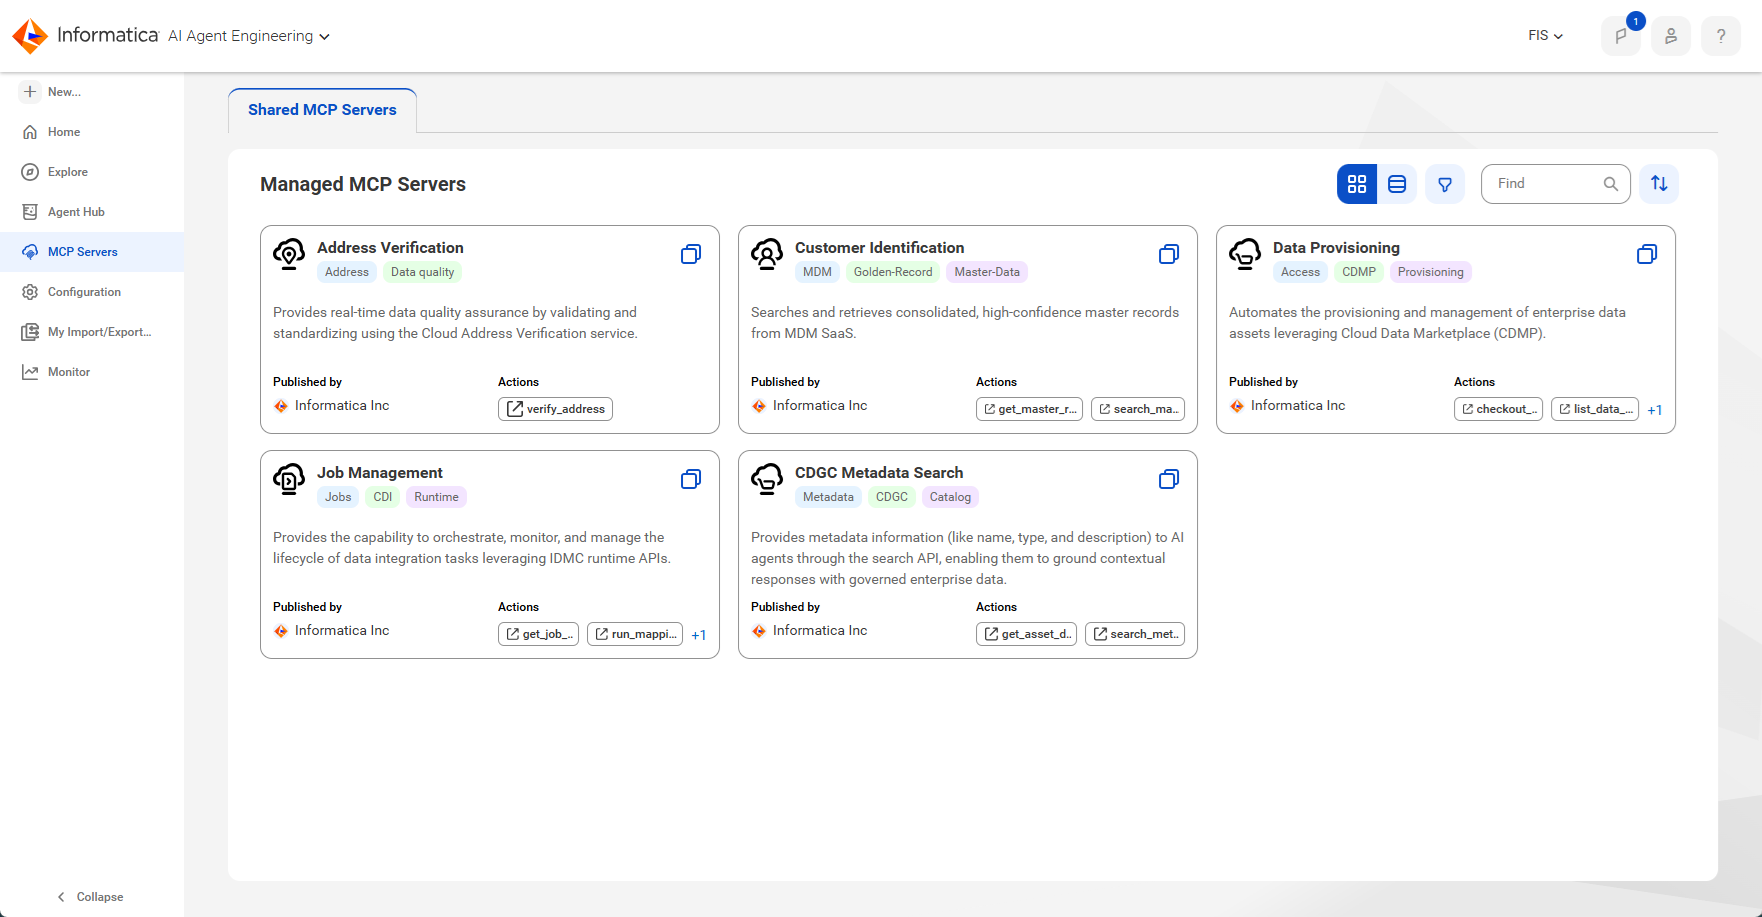The height and width of the screenshot is (917, 1762).
Task: Click the Address tag
Action: pyautogui.click(x=347, y=272)
